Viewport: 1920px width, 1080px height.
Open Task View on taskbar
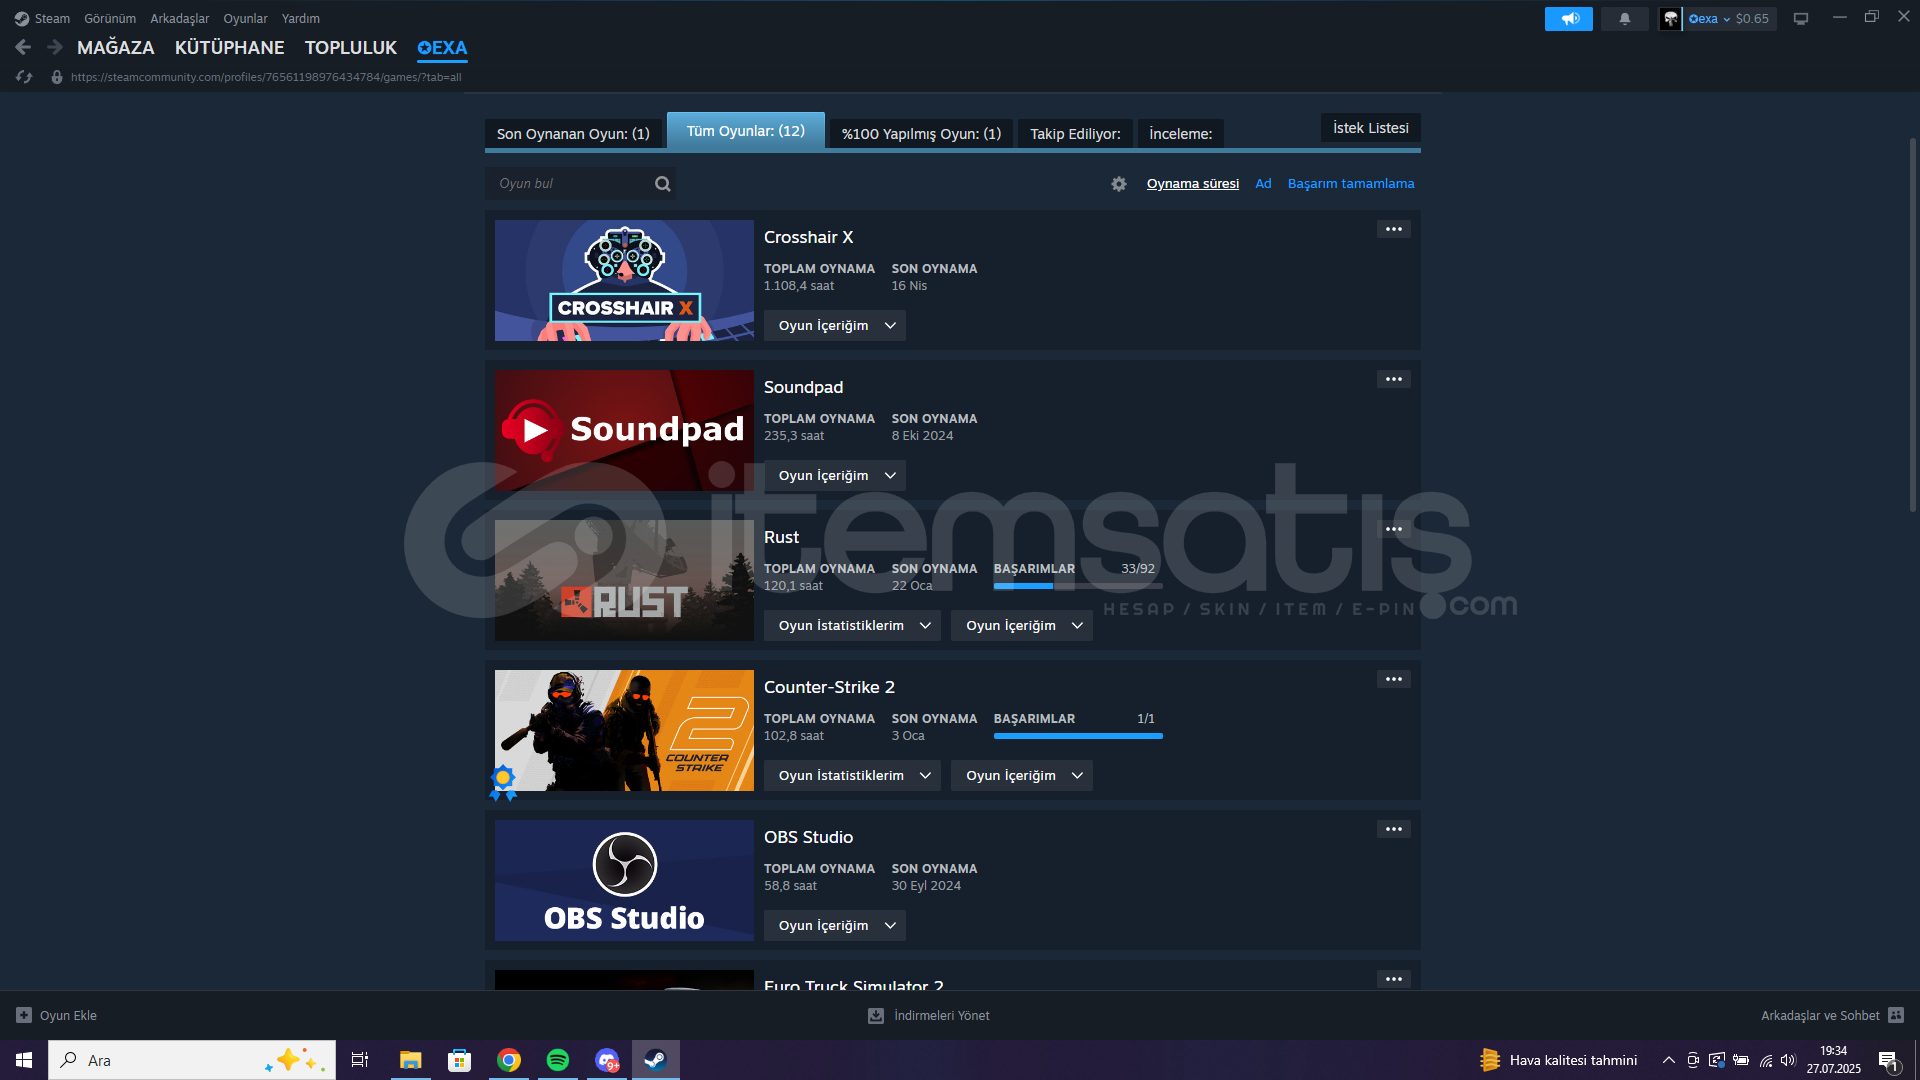[360, 1060]
